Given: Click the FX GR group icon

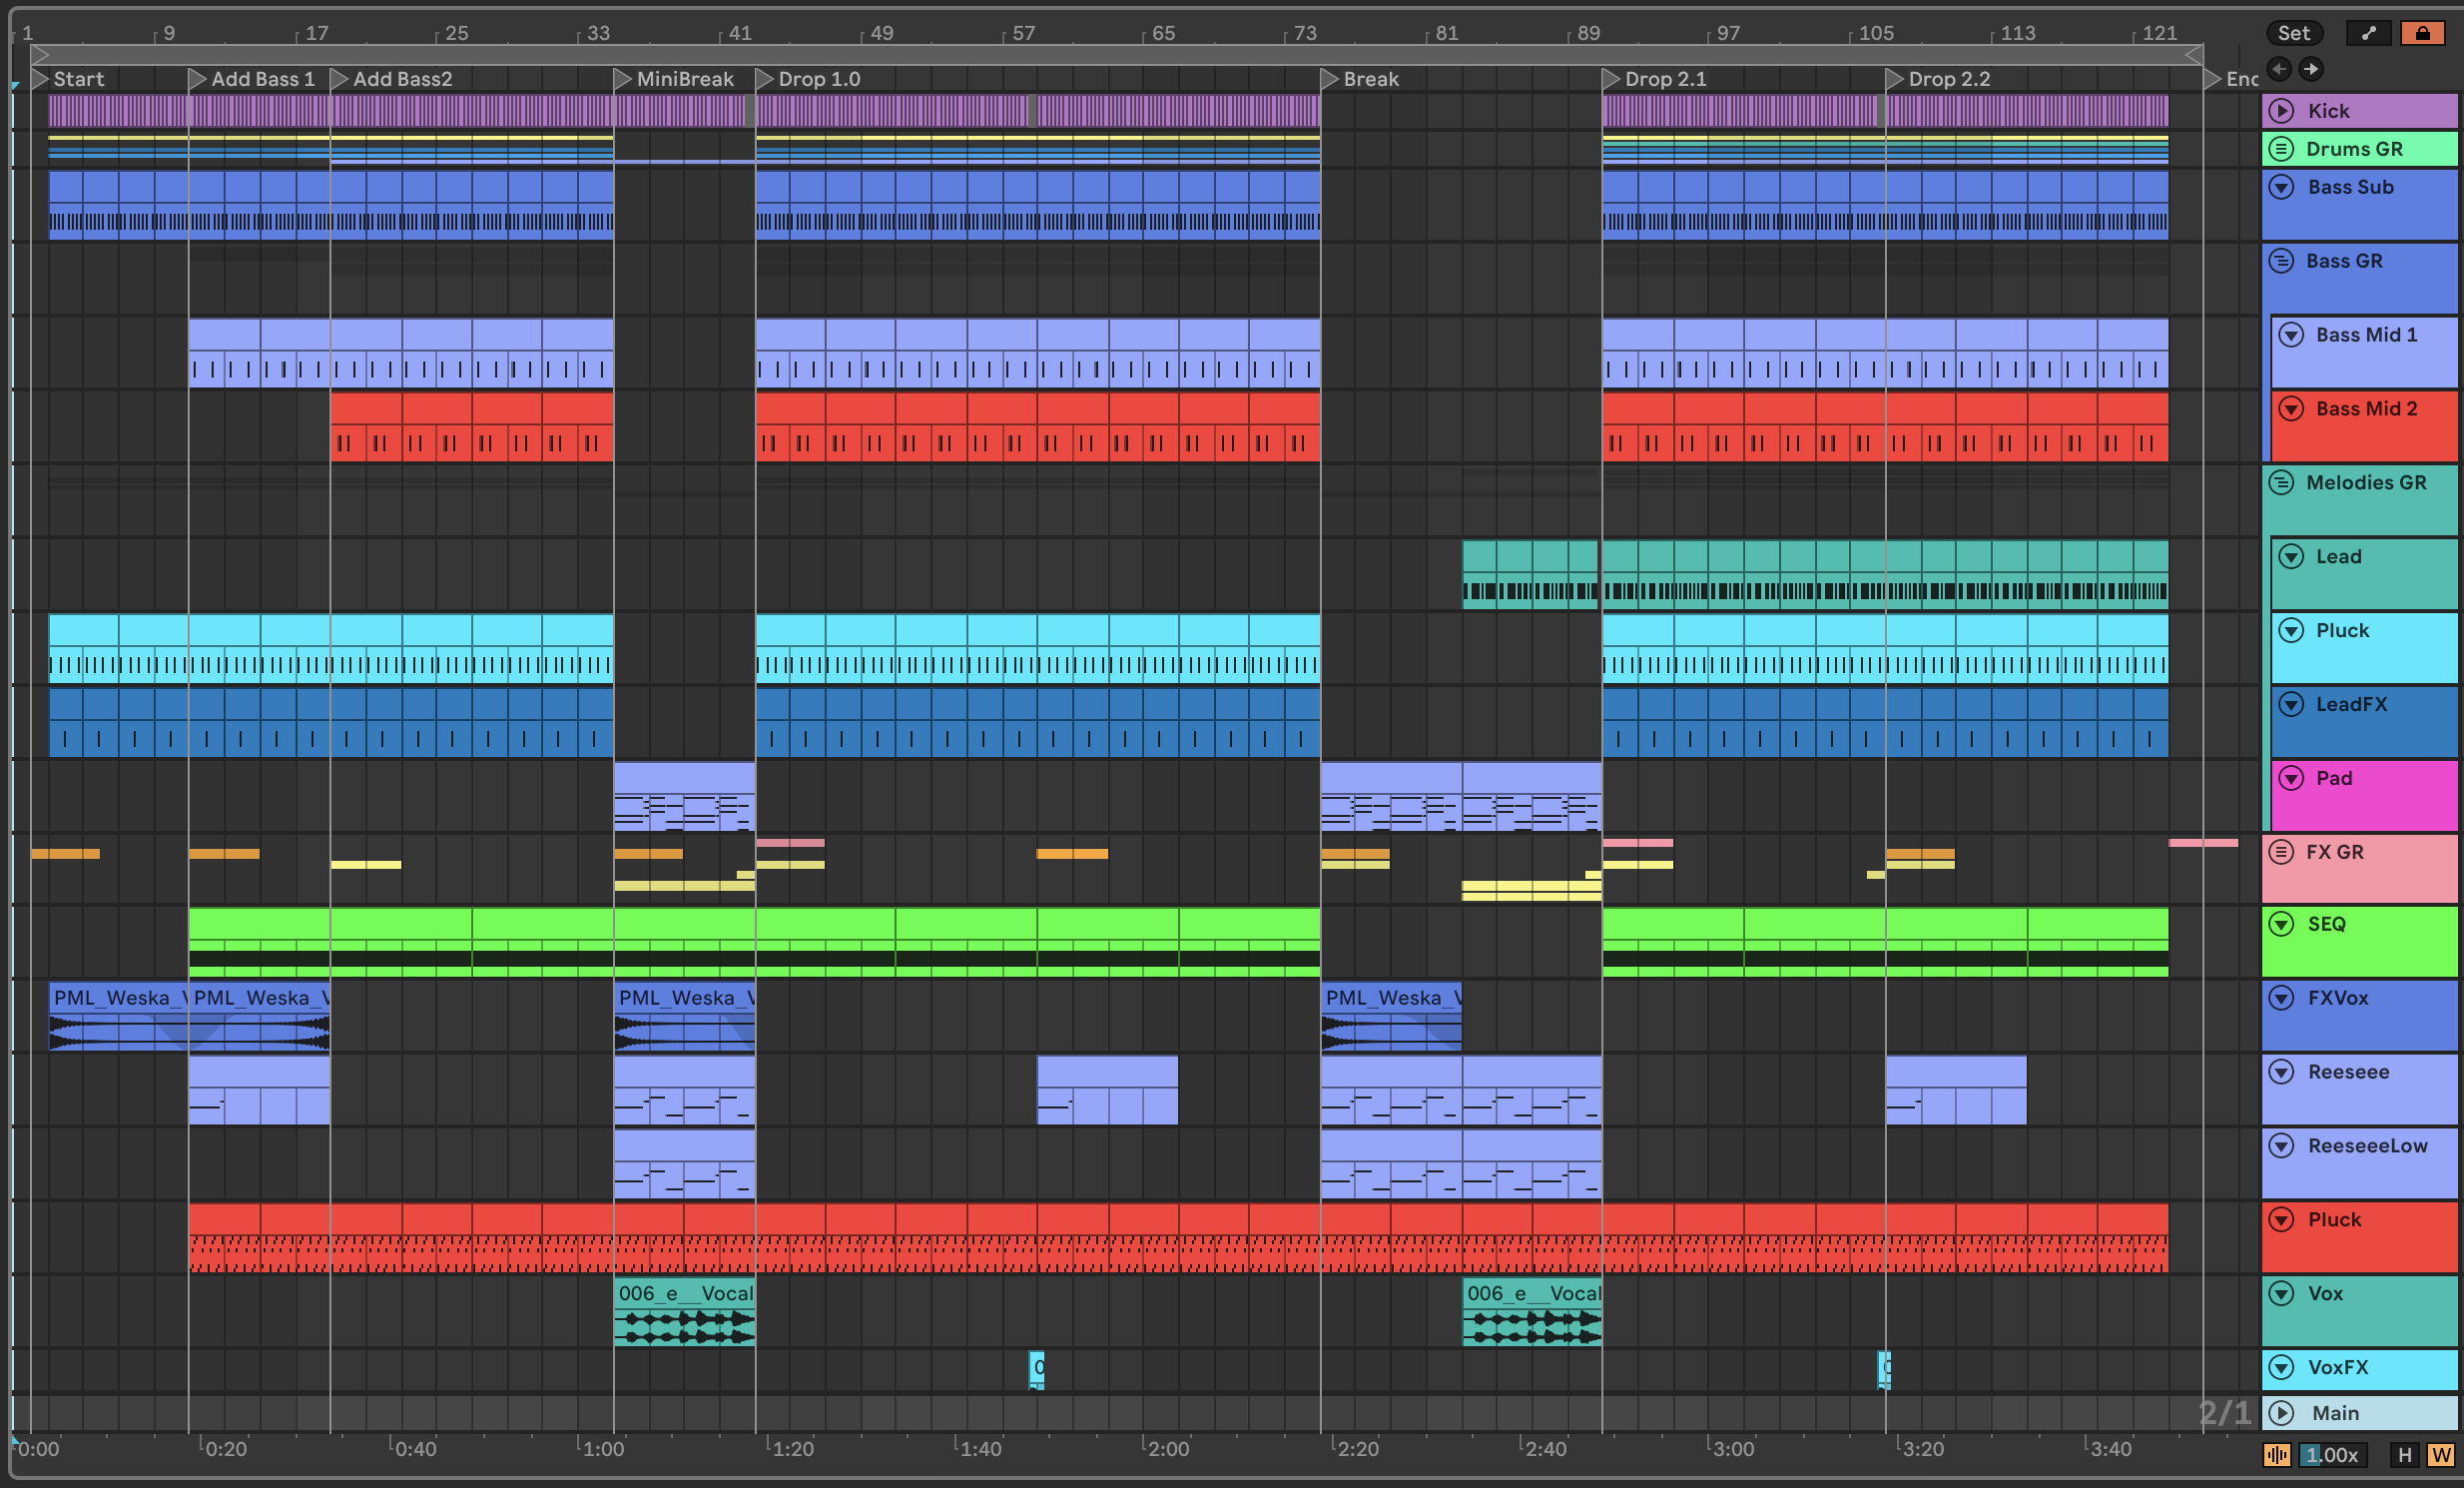Looking at the screenshot, I should [2281, 852].
